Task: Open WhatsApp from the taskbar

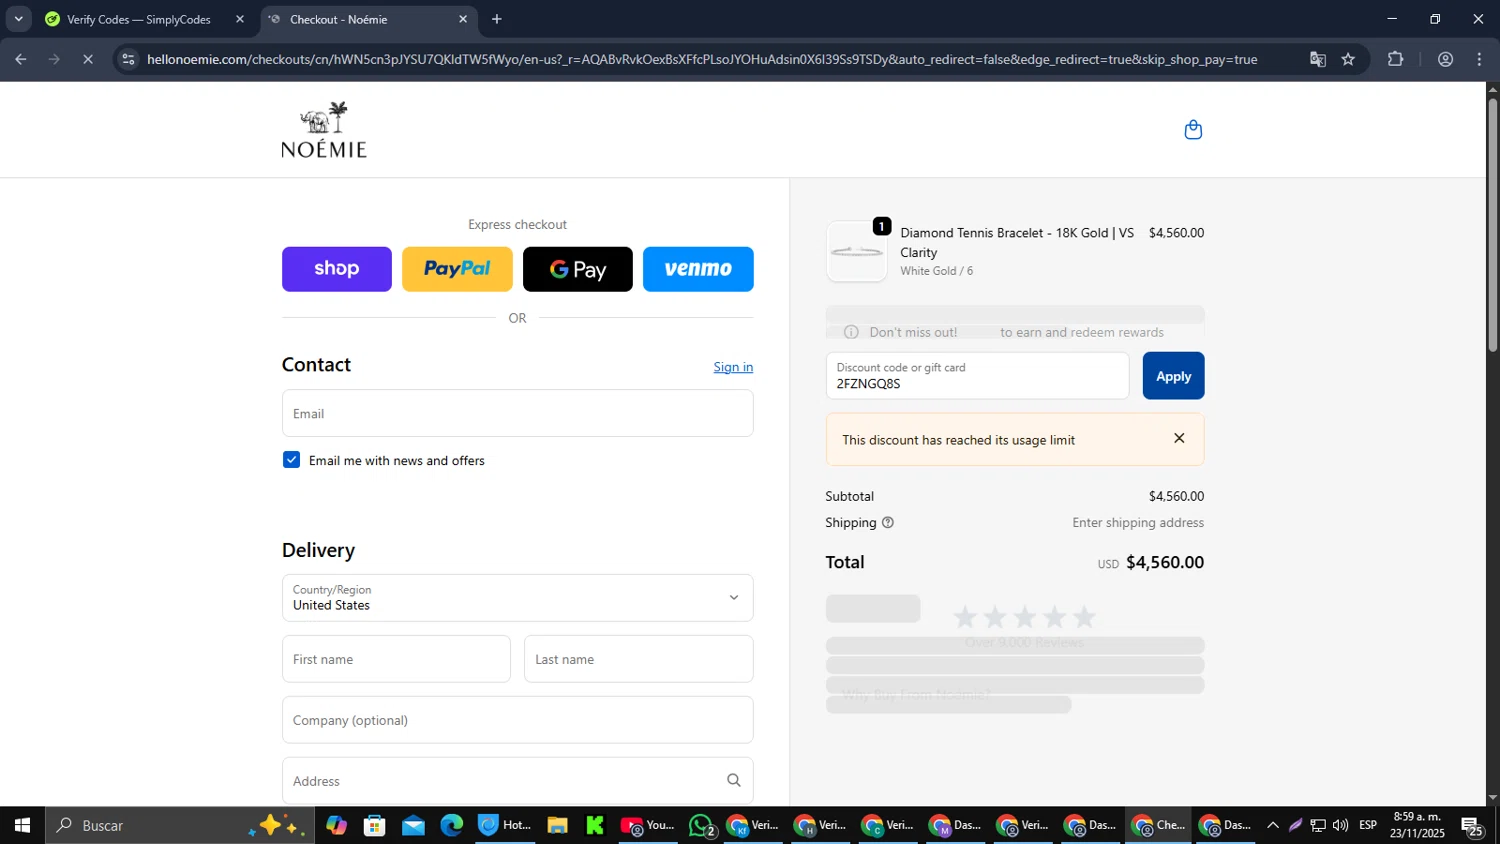Action: [702, 825]
